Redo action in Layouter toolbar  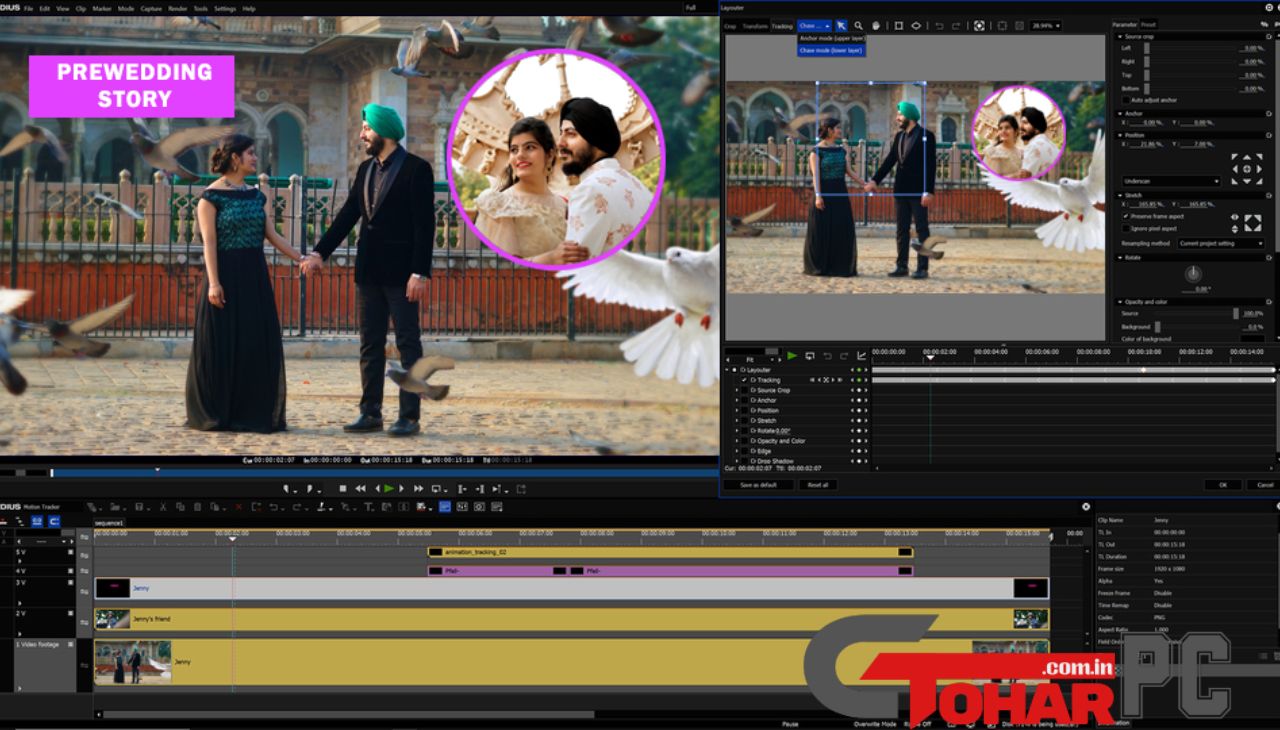click(957, 26)
